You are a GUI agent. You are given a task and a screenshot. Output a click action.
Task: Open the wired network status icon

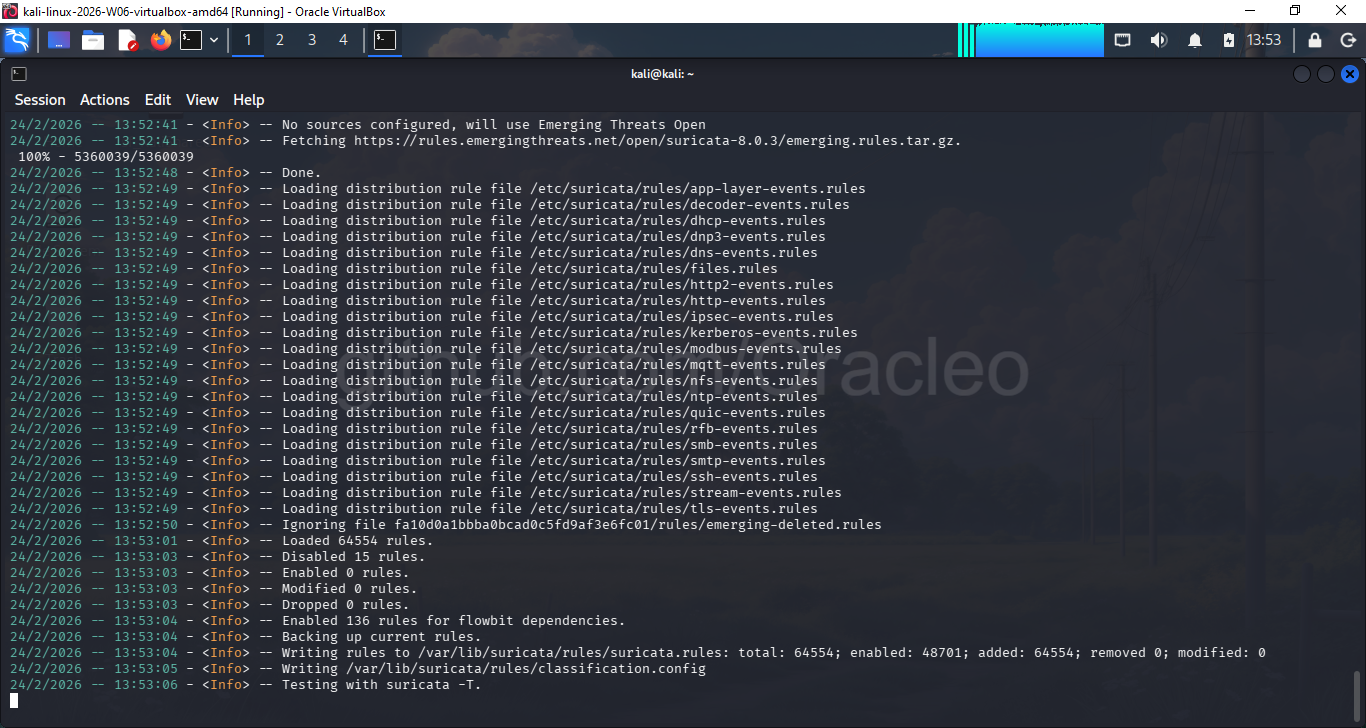(1123, 40)
